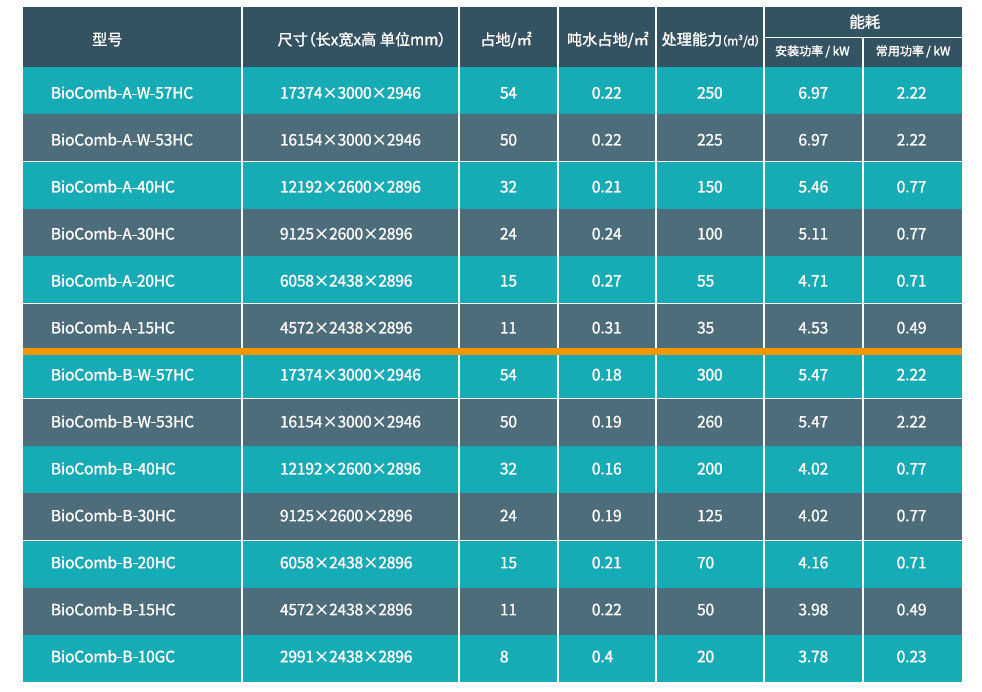Screen dimensions: 982x692
Task: Click capacity 125 in BioComb-B-30HC row
Action: (710, 515)
